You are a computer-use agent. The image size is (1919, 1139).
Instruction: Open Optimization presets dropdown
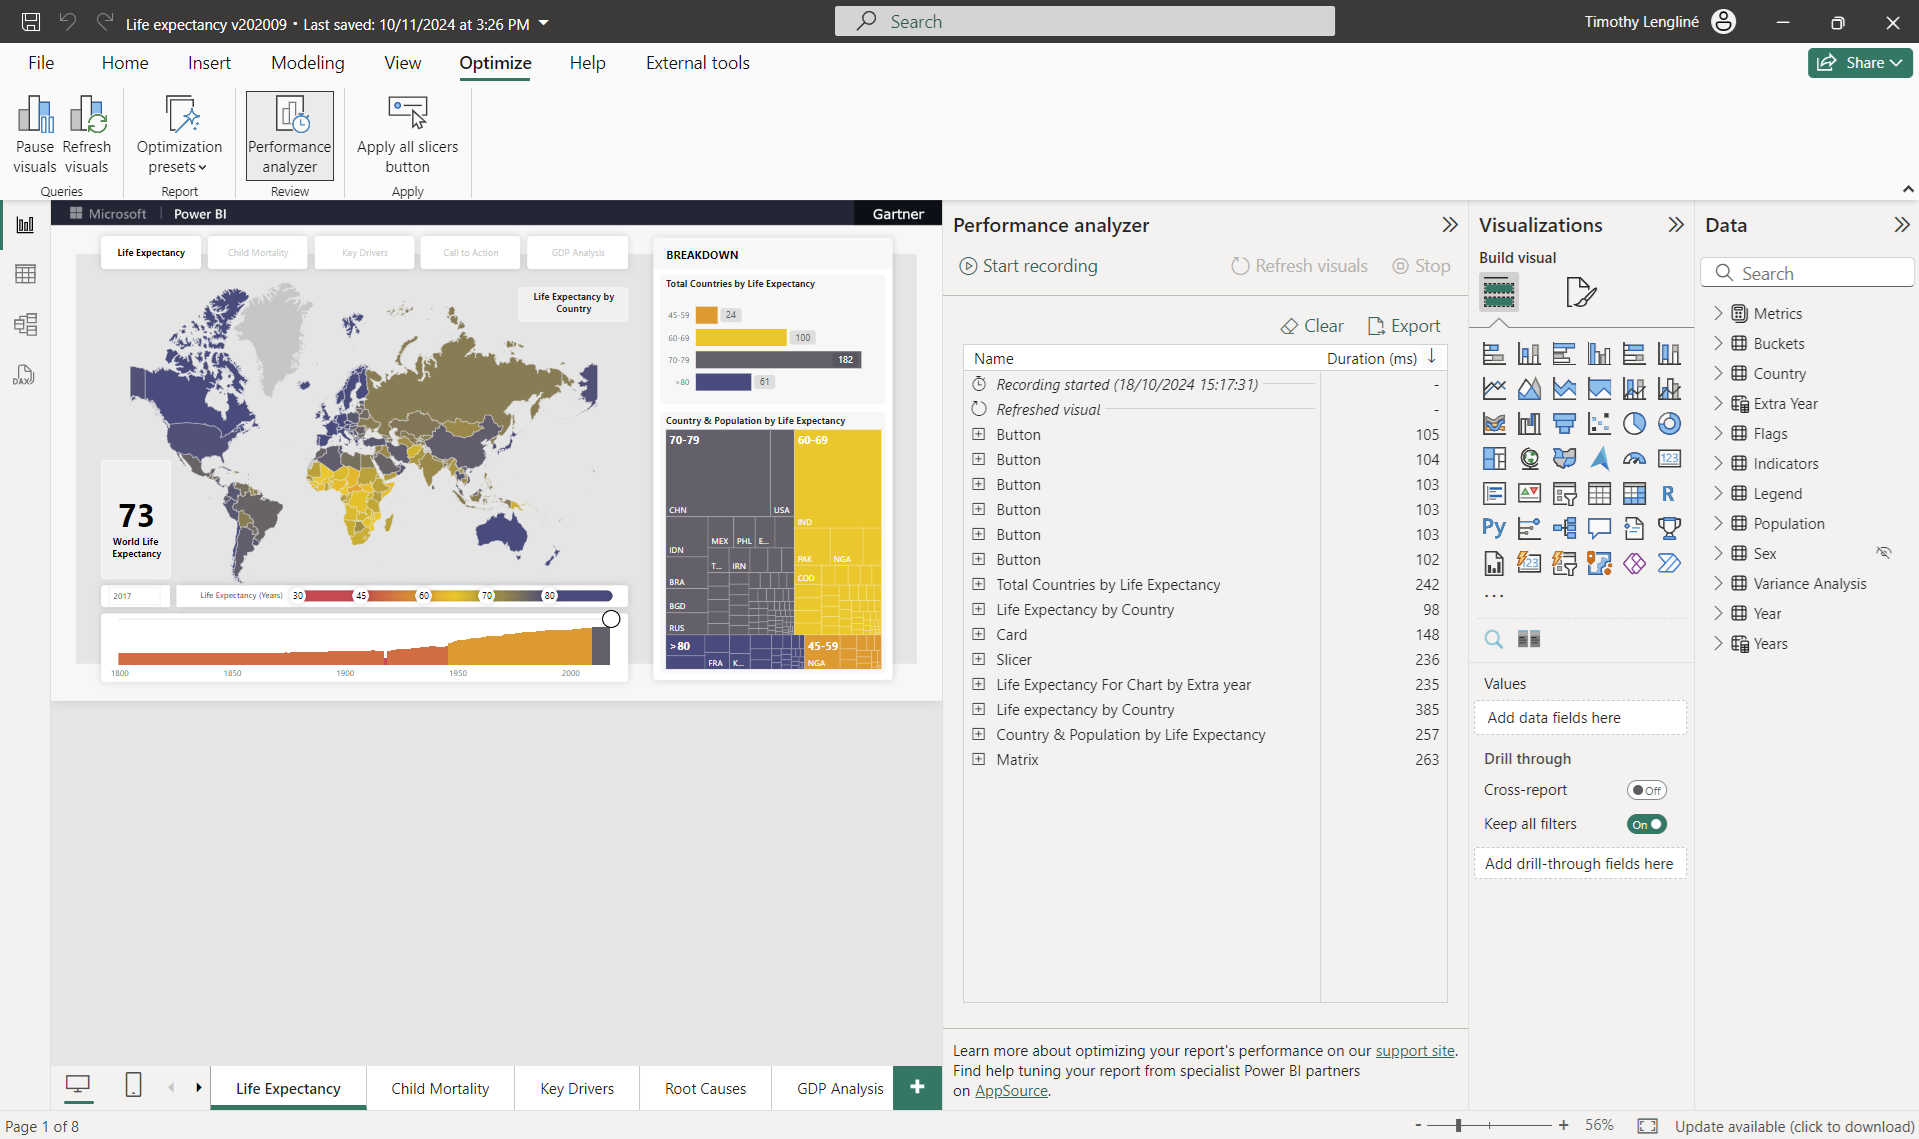[180, 135]
